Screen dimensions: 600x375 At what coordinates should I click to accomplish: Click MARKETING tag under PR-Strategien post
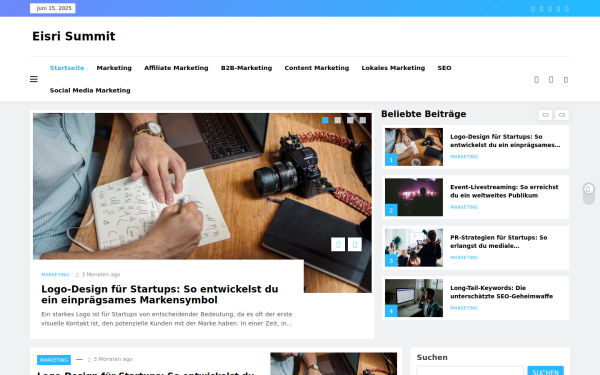pos(464,258)
